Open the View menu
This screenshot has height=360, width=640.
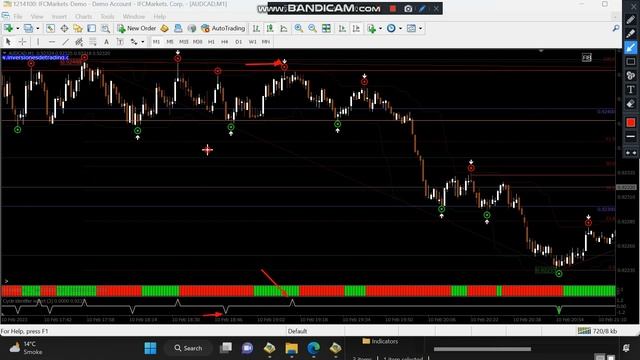click(x=37, y=16)
